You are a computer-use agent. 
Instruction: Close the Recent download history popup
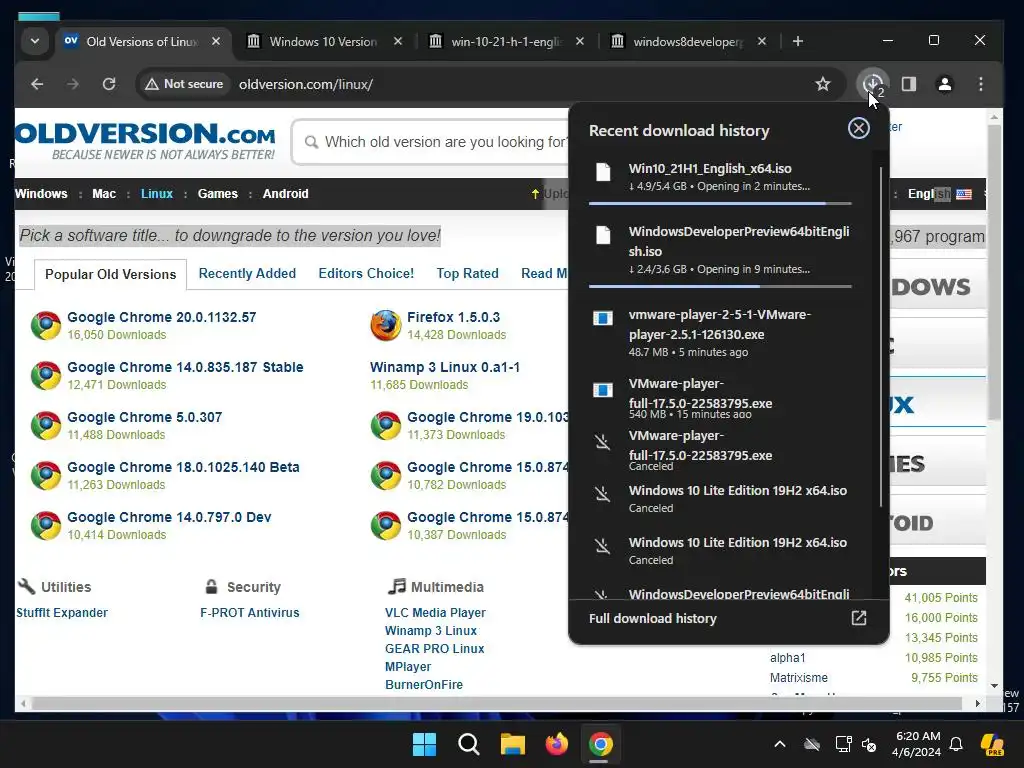[858, 128]
